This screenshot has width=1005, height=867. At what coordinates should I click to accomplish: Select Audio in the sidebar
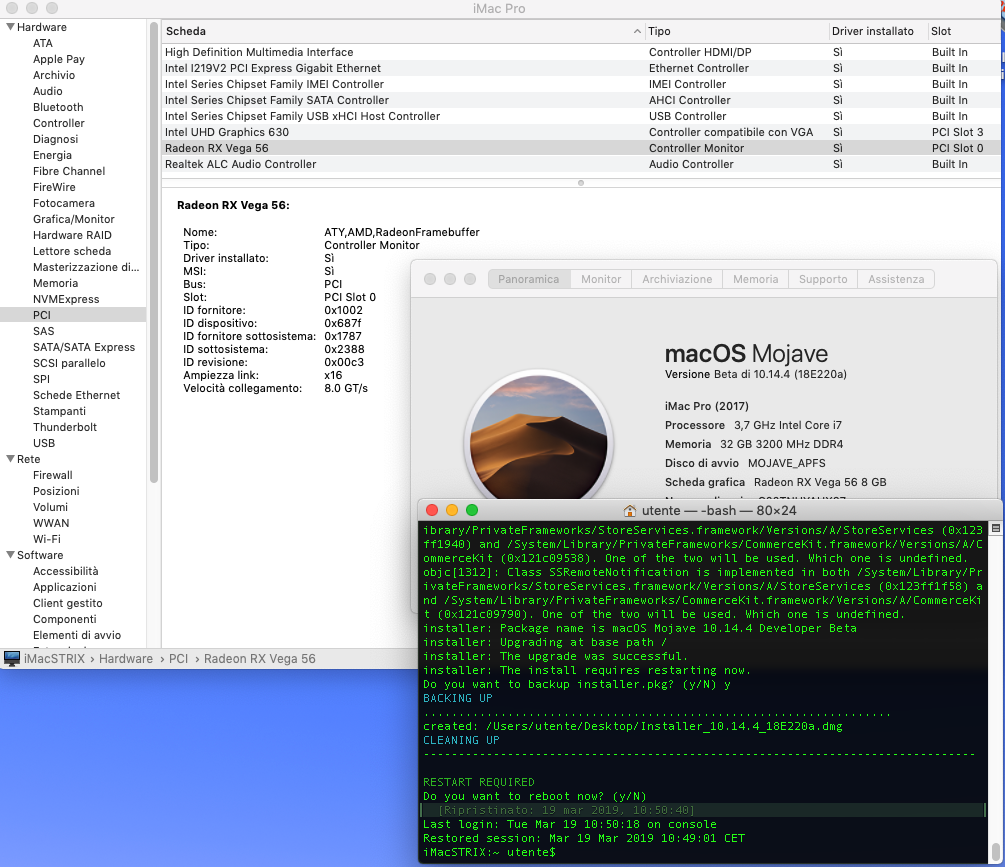pos(48,91)
